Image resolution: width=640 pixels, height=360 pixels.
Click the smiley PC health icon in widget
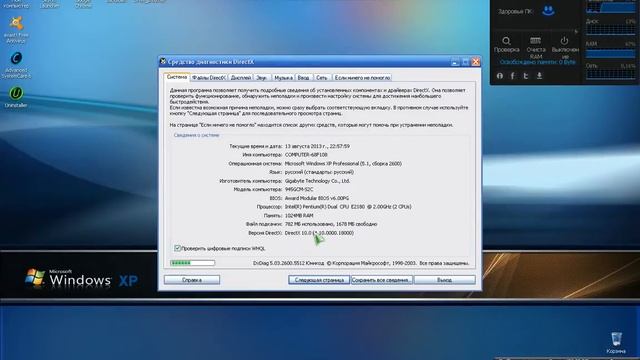[x=548, y=11]
